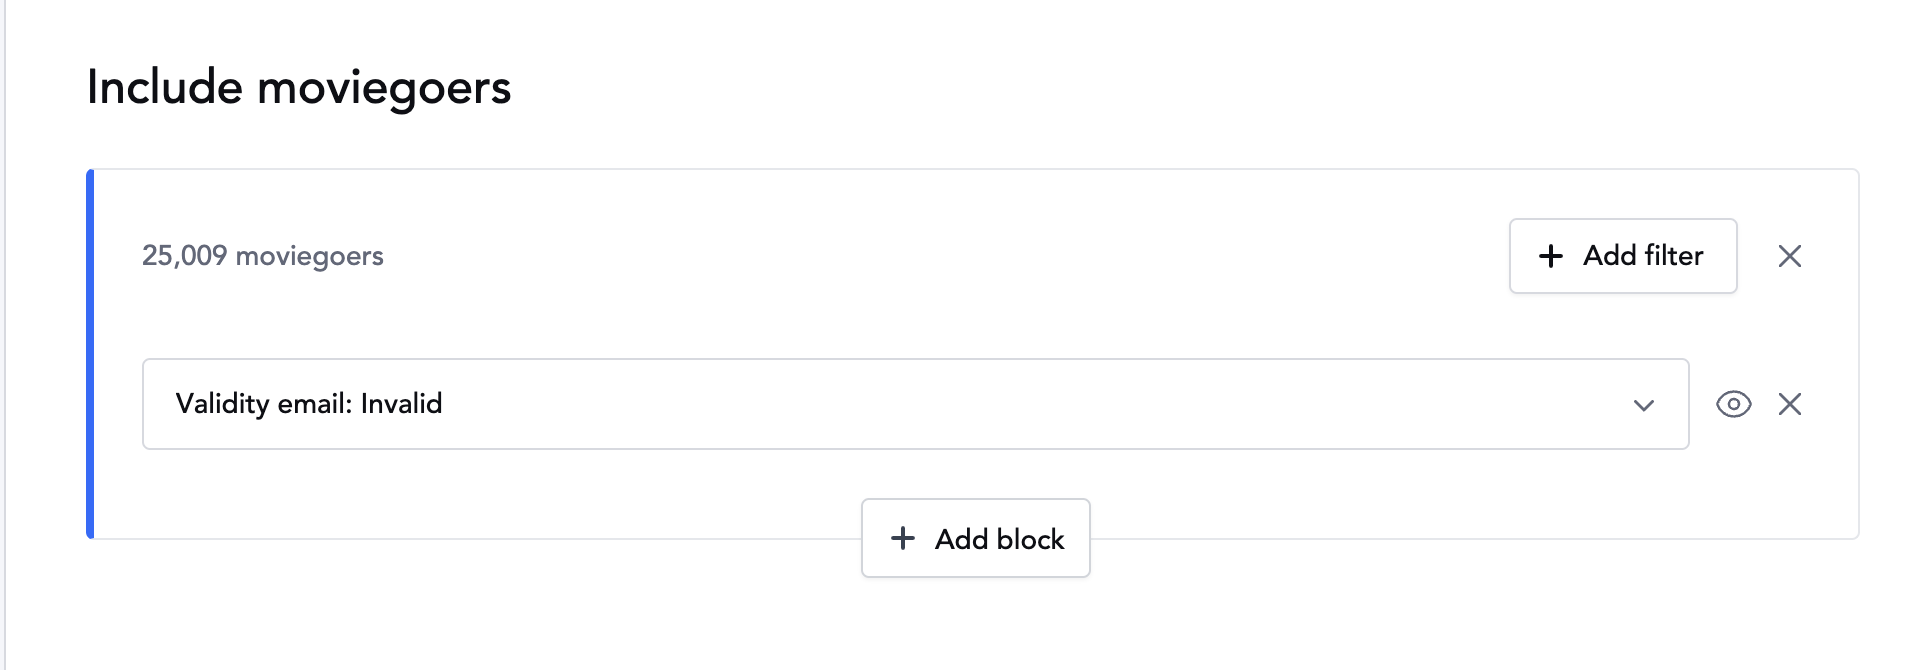Click the 25,009 number in the block header
The width and height of the screenshot is (1918, 670).
[x=185, y=256]
